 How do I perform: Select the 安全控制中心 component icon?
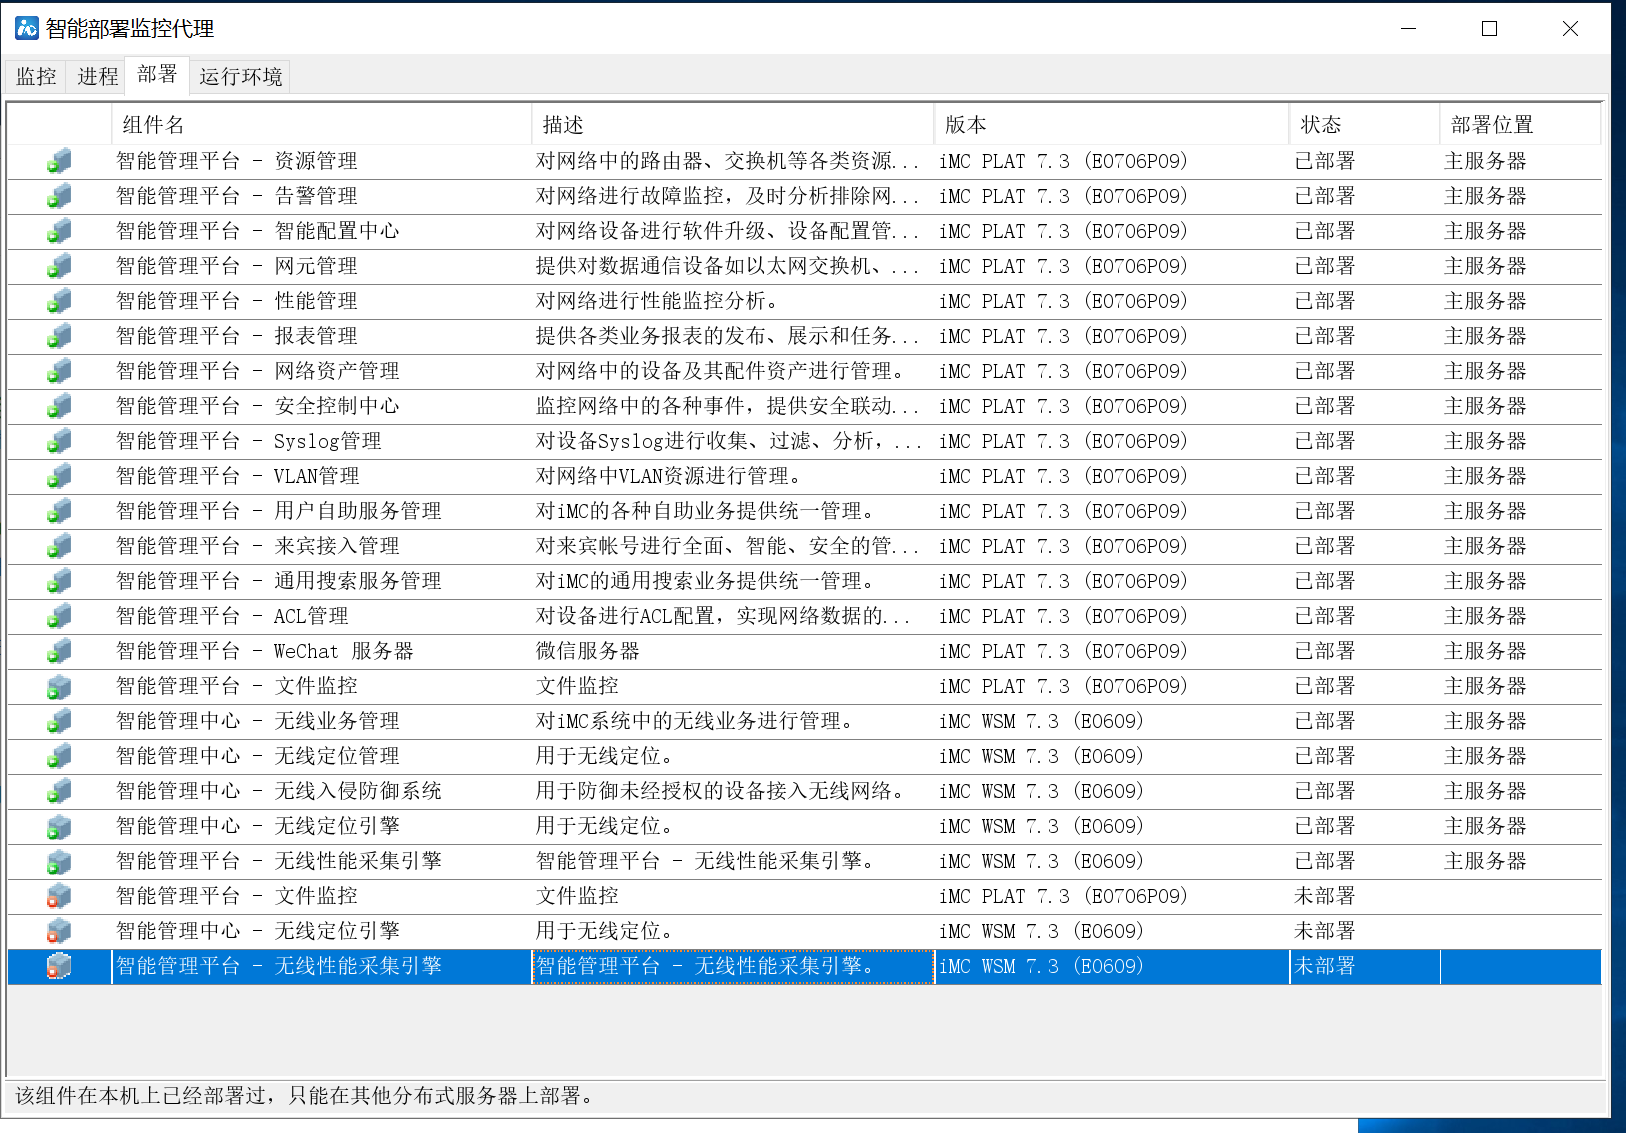coord(59,406)
